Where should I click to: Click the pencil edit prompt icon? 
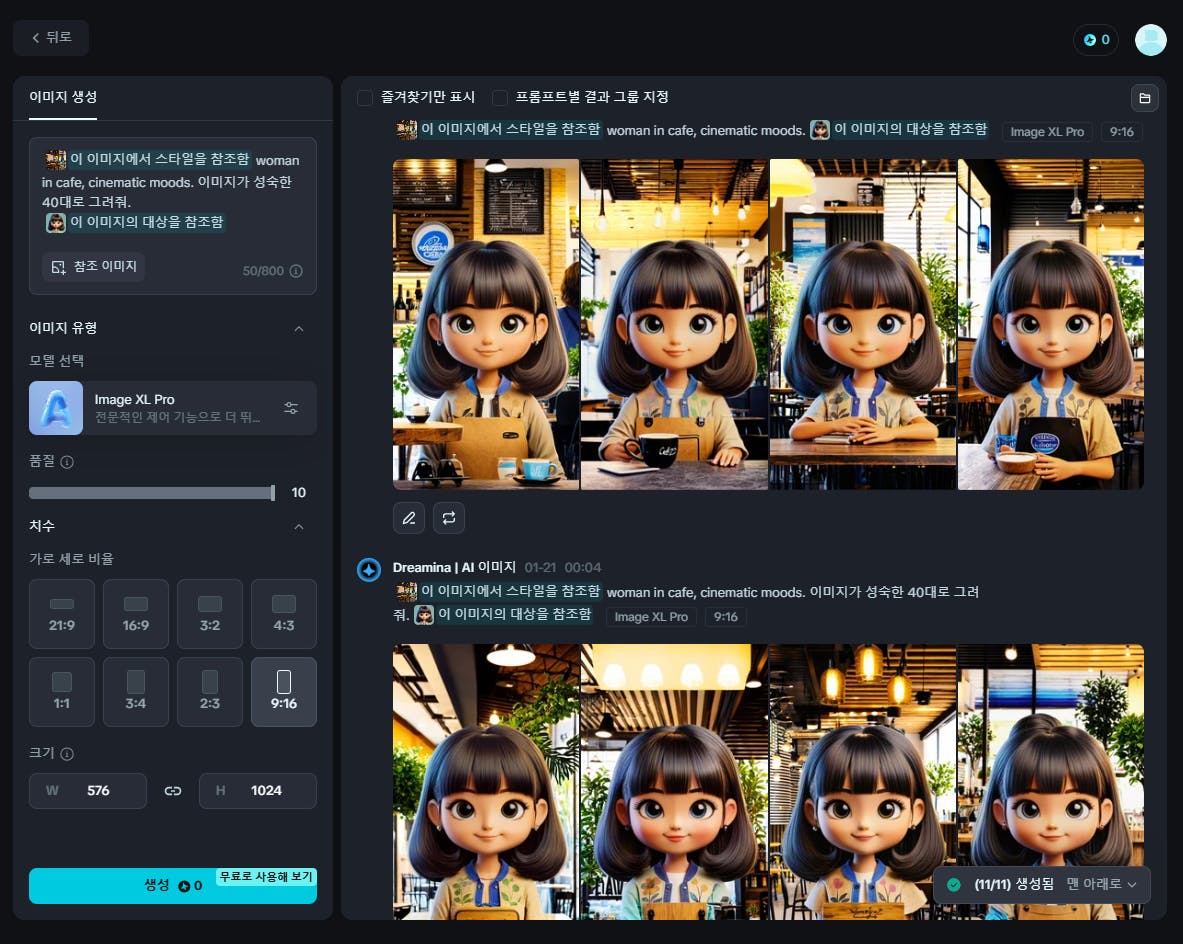(x=409, y=518)
